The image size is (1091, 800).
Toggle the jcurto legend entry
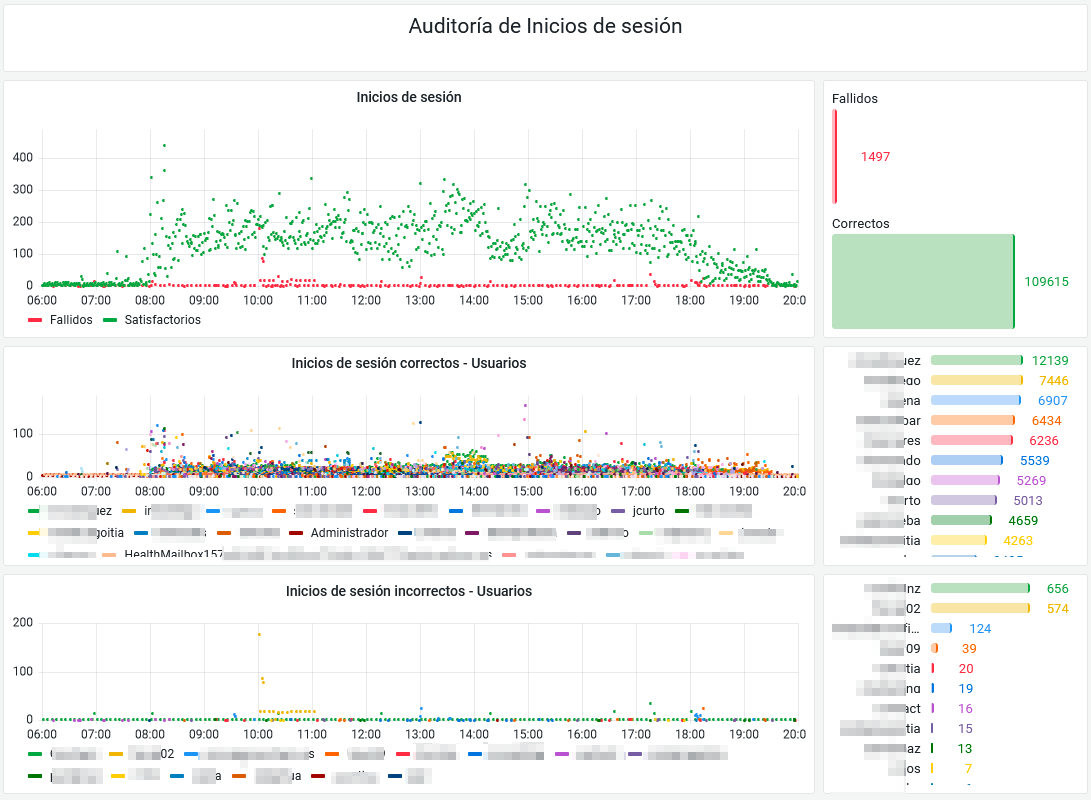coord(648,510)
